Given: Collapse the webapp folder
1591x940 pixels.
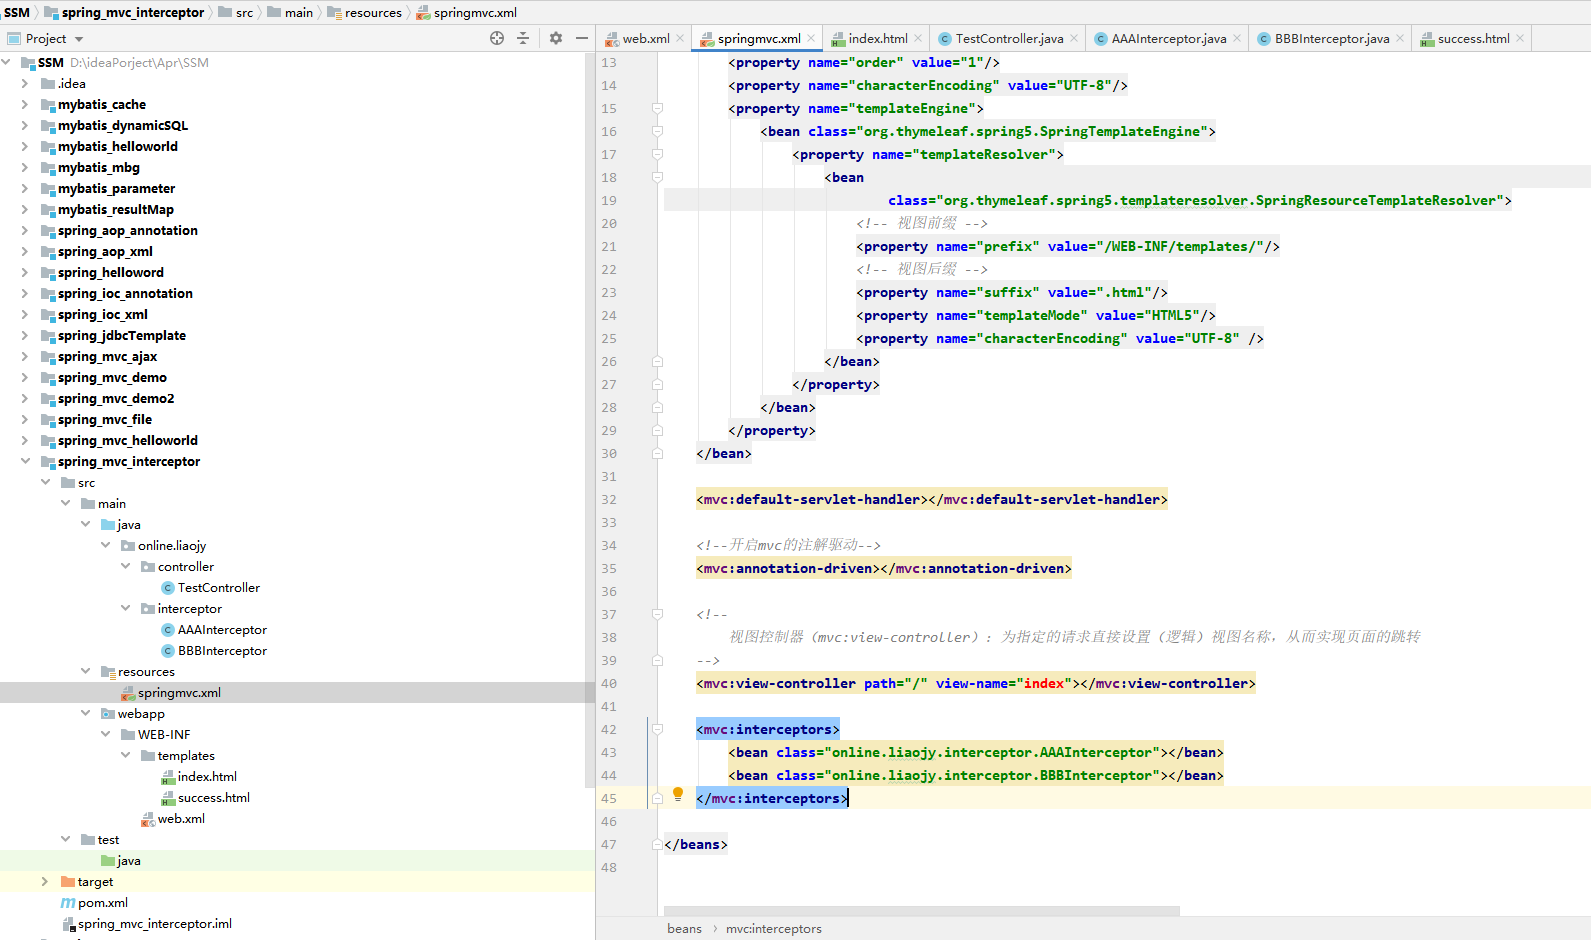Looking at the screenshot, I should click(85, 714).
